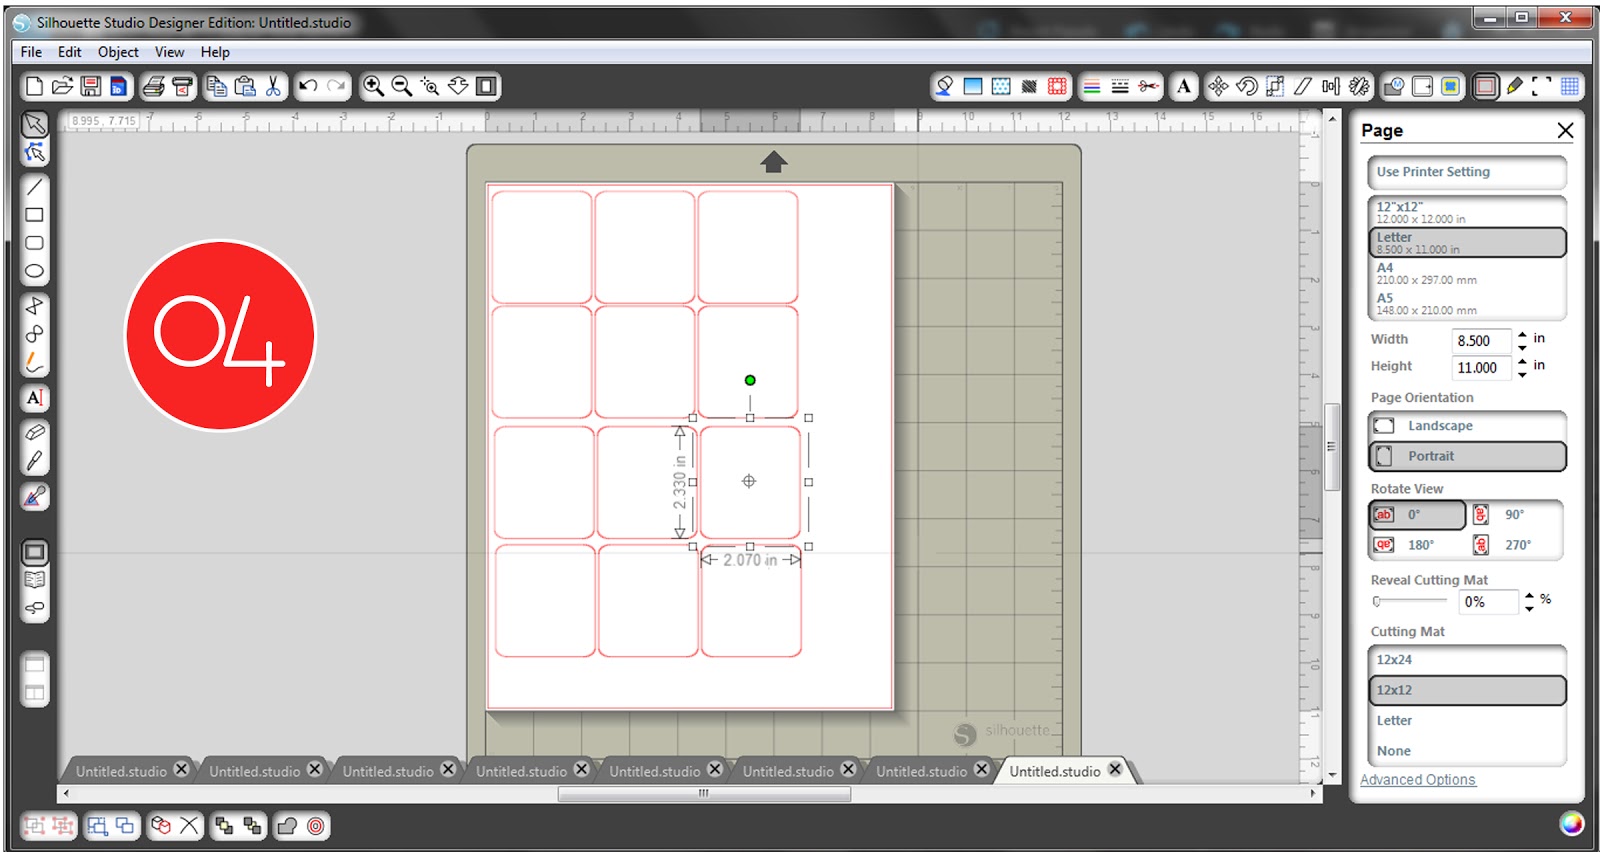Open the Grid settings icon
The image size is (1600, 852).
pos(1570,87)
